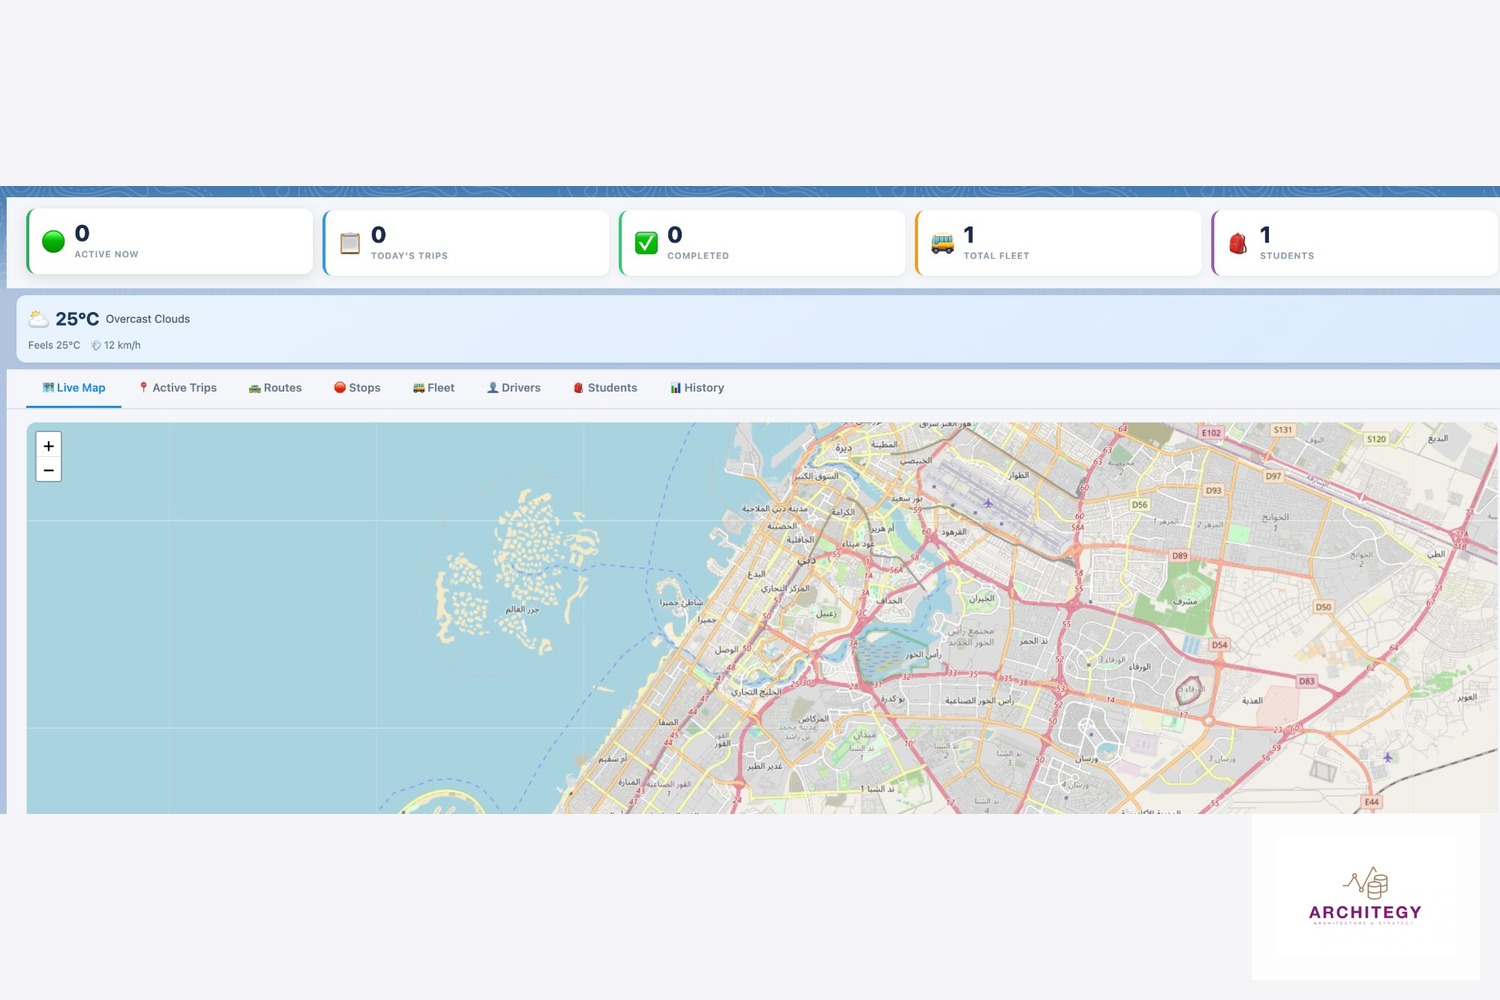Click the red backpack Students card icon

click(1238, 243)
